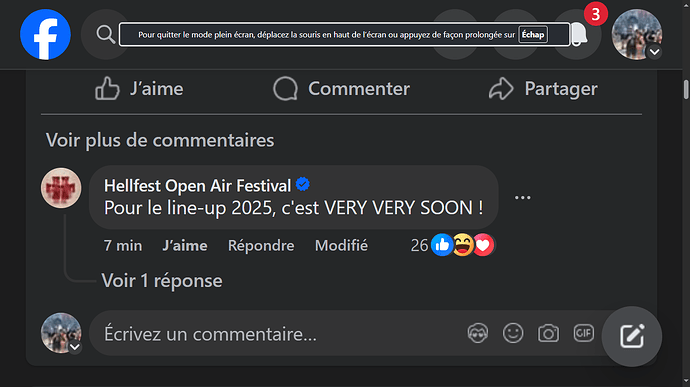Open Hellfest Open Air Festival profile name

(x=197, y=186)
